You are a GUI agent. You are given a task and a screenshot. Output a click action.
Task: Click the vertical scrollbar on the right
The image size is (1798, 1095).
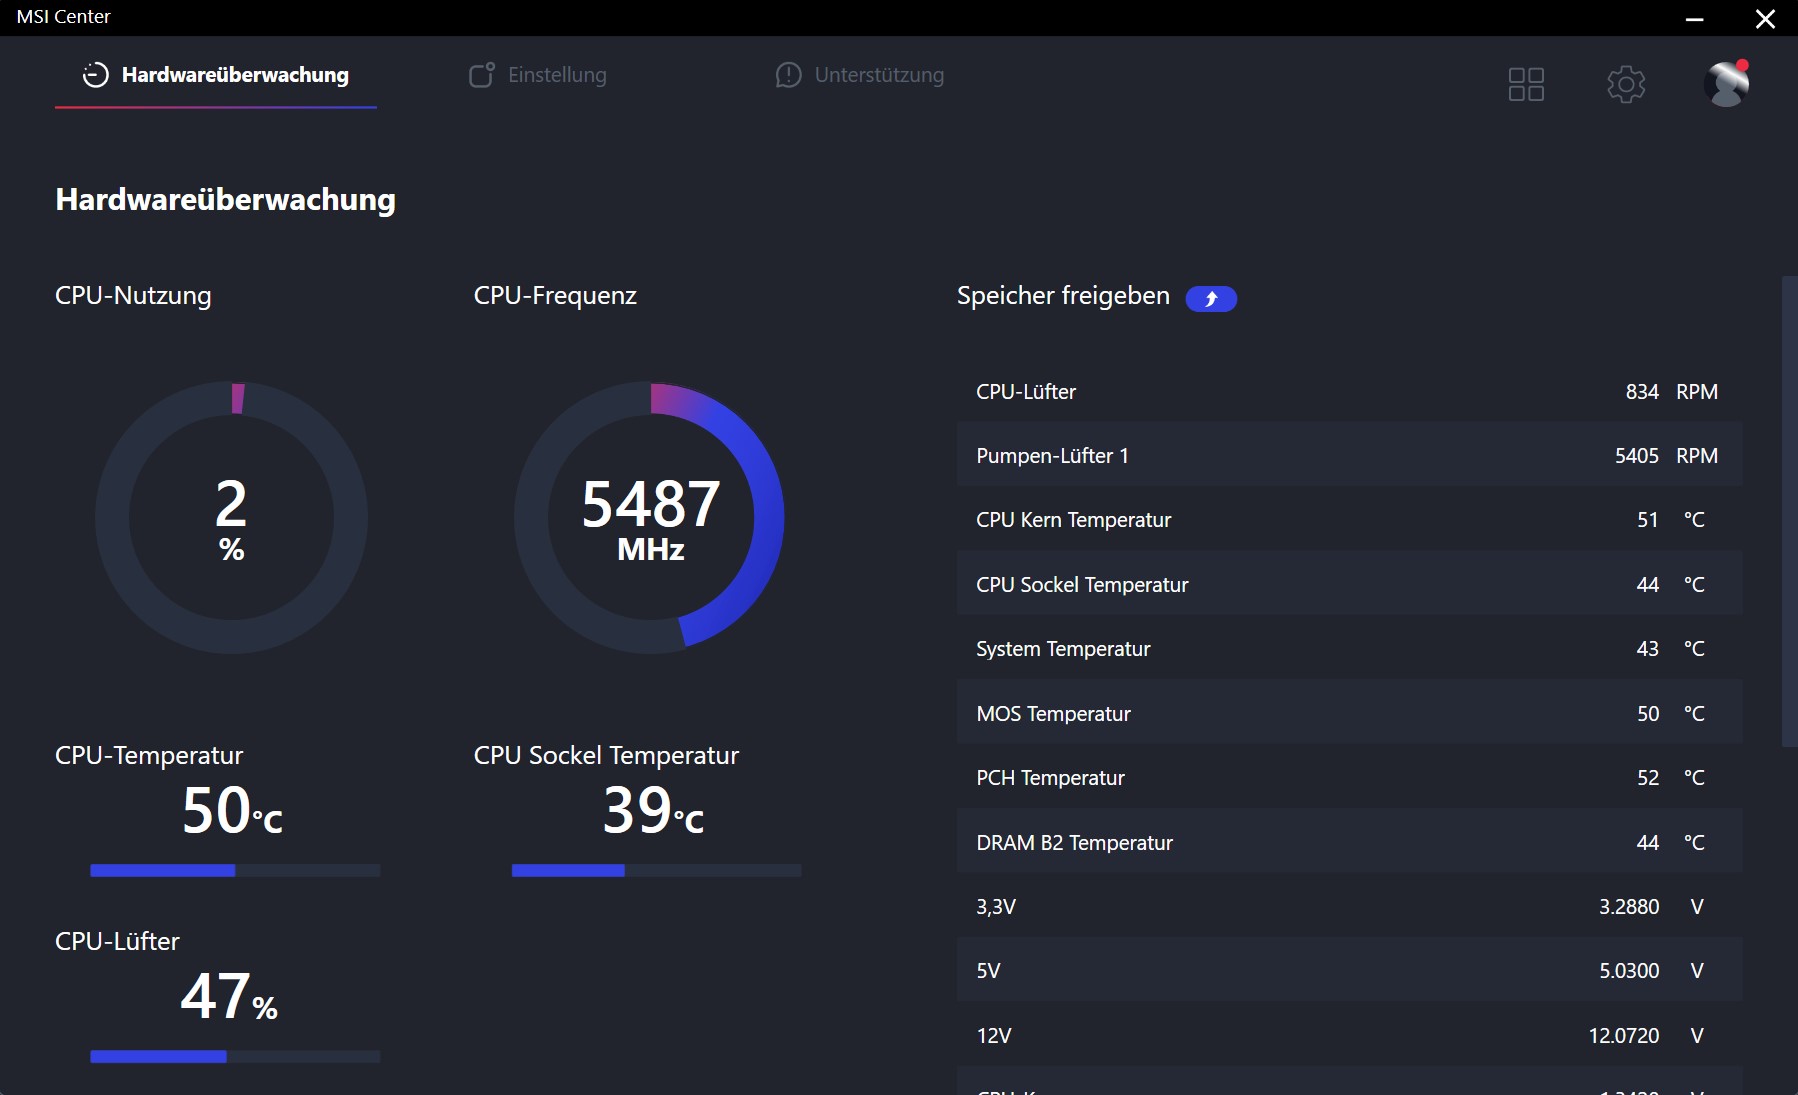pos(1789,510)
